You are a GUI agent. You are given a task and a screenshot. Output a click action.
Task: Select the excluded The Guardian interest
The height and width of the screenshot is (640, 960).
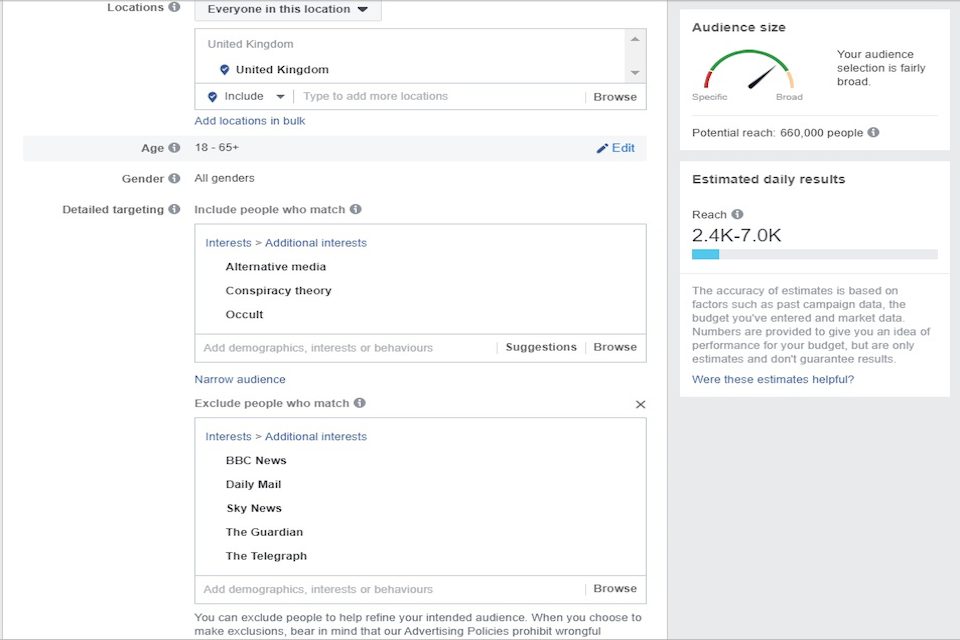(x=264, y=532)
